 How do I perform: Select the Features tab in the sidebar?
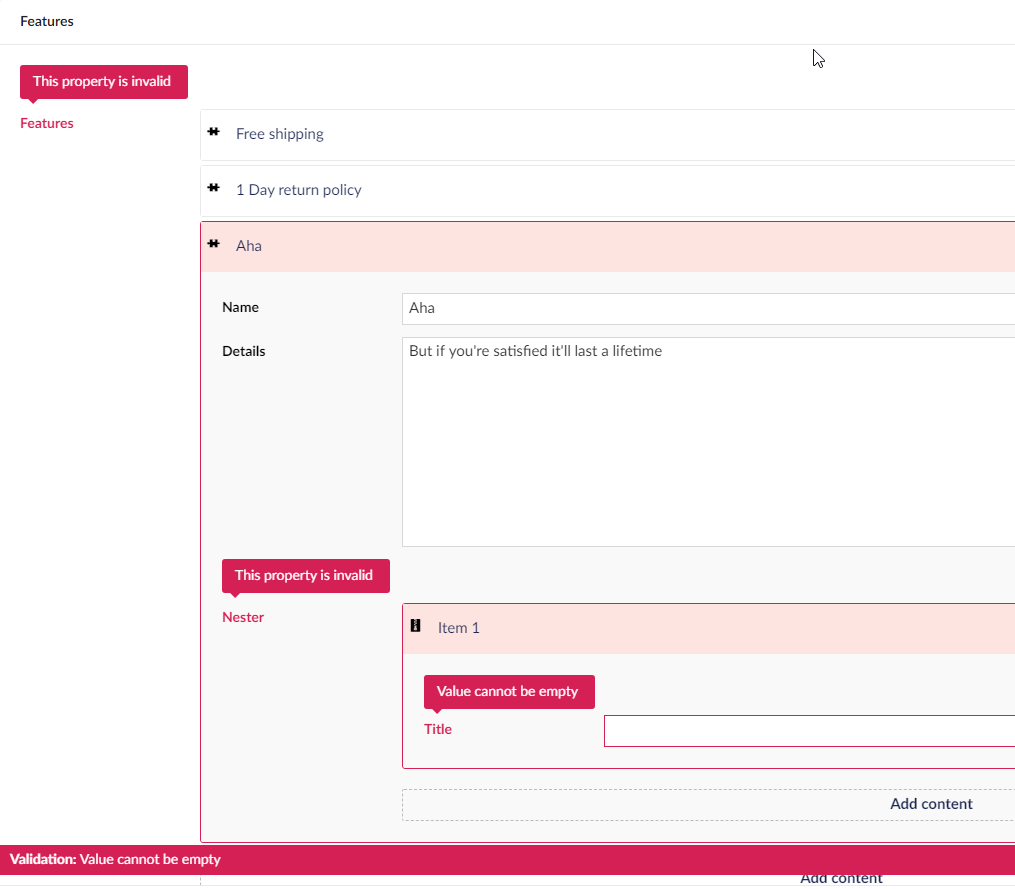click(x=46, y=123)
